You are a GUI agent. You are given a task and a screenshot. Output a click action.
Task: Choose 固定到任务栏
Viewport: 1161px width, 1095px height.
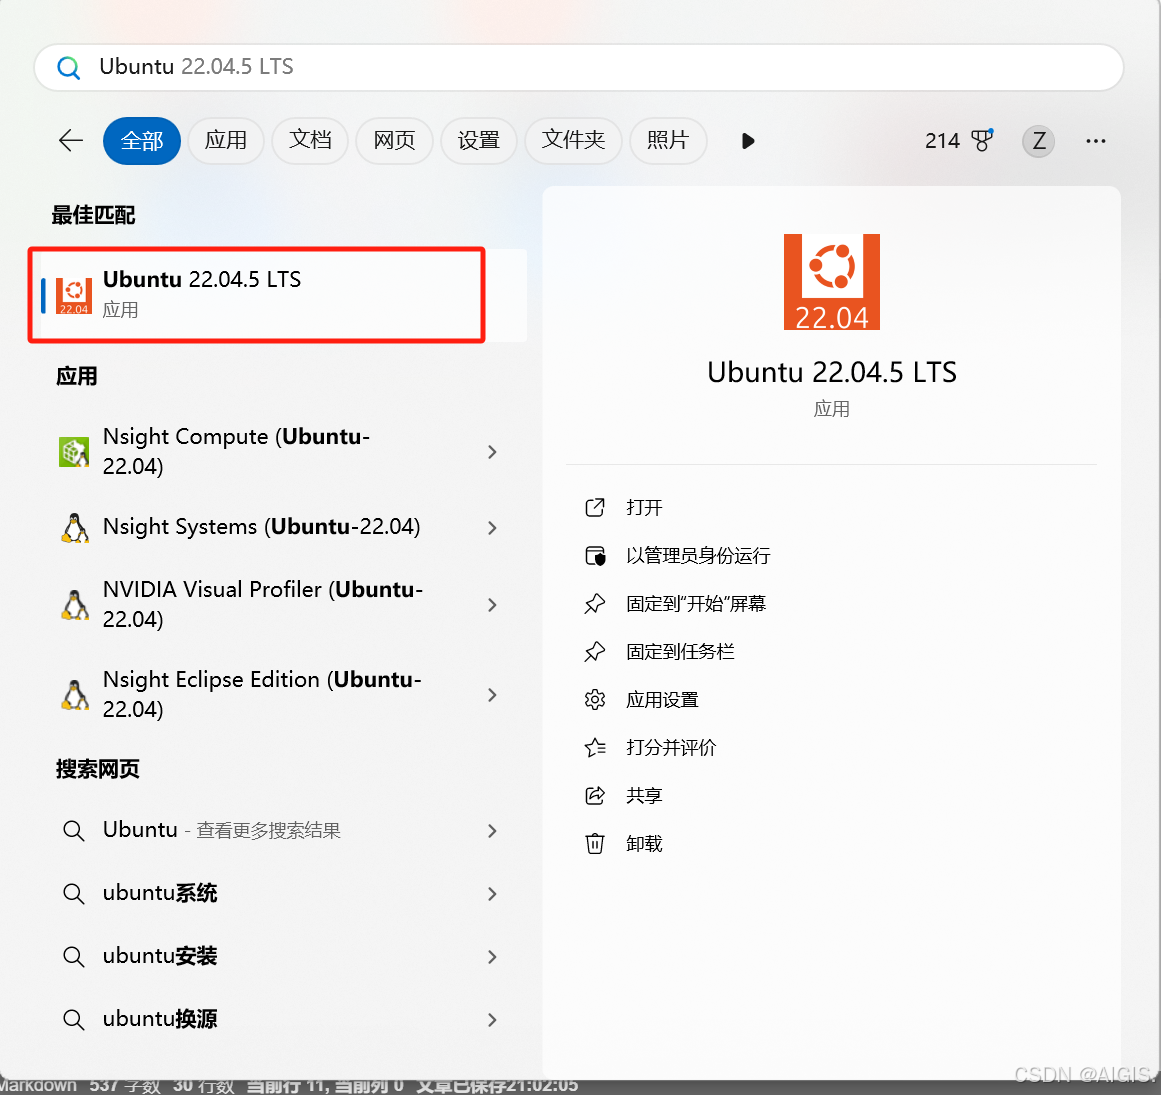point(680,652)
